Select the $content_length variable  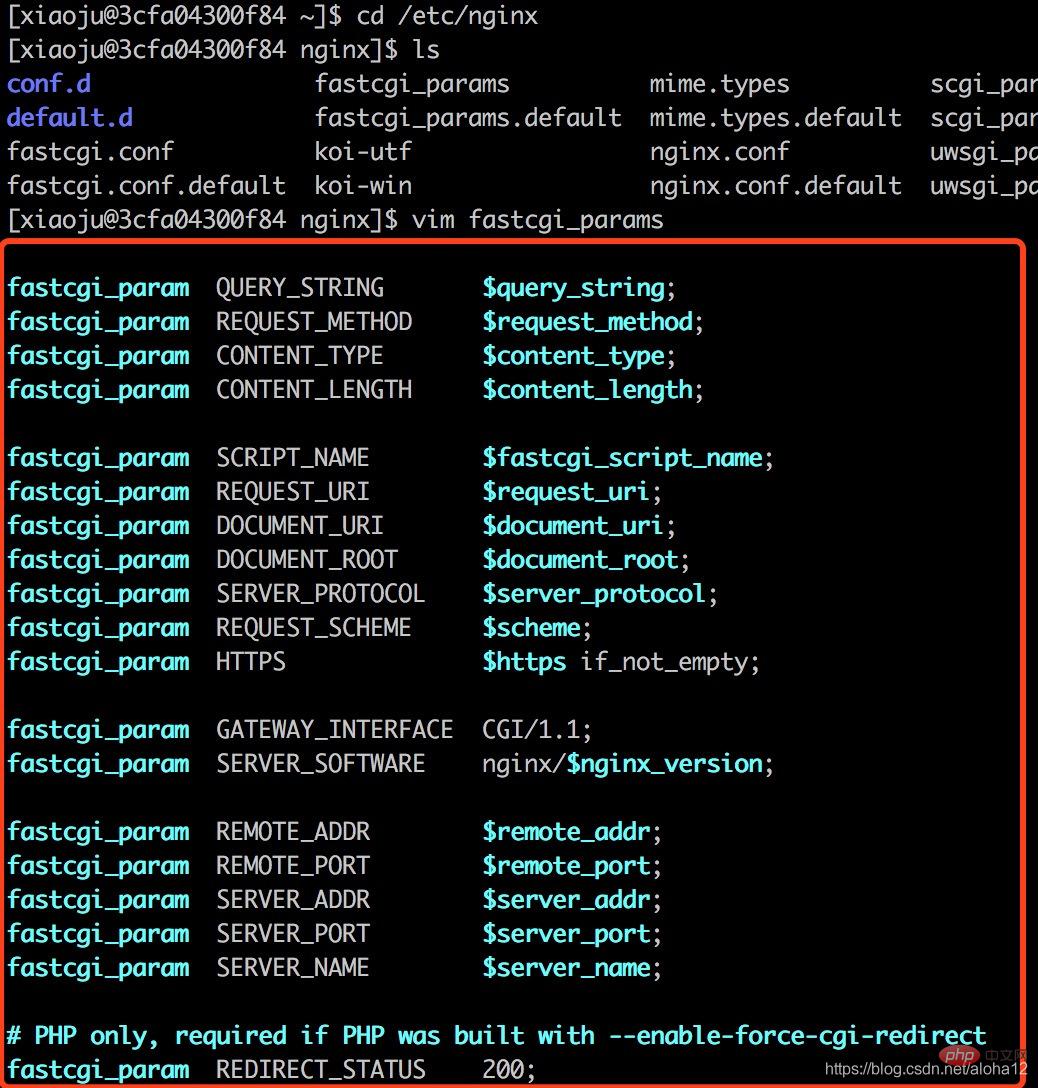pyautogui.click(x=588, y=390)
